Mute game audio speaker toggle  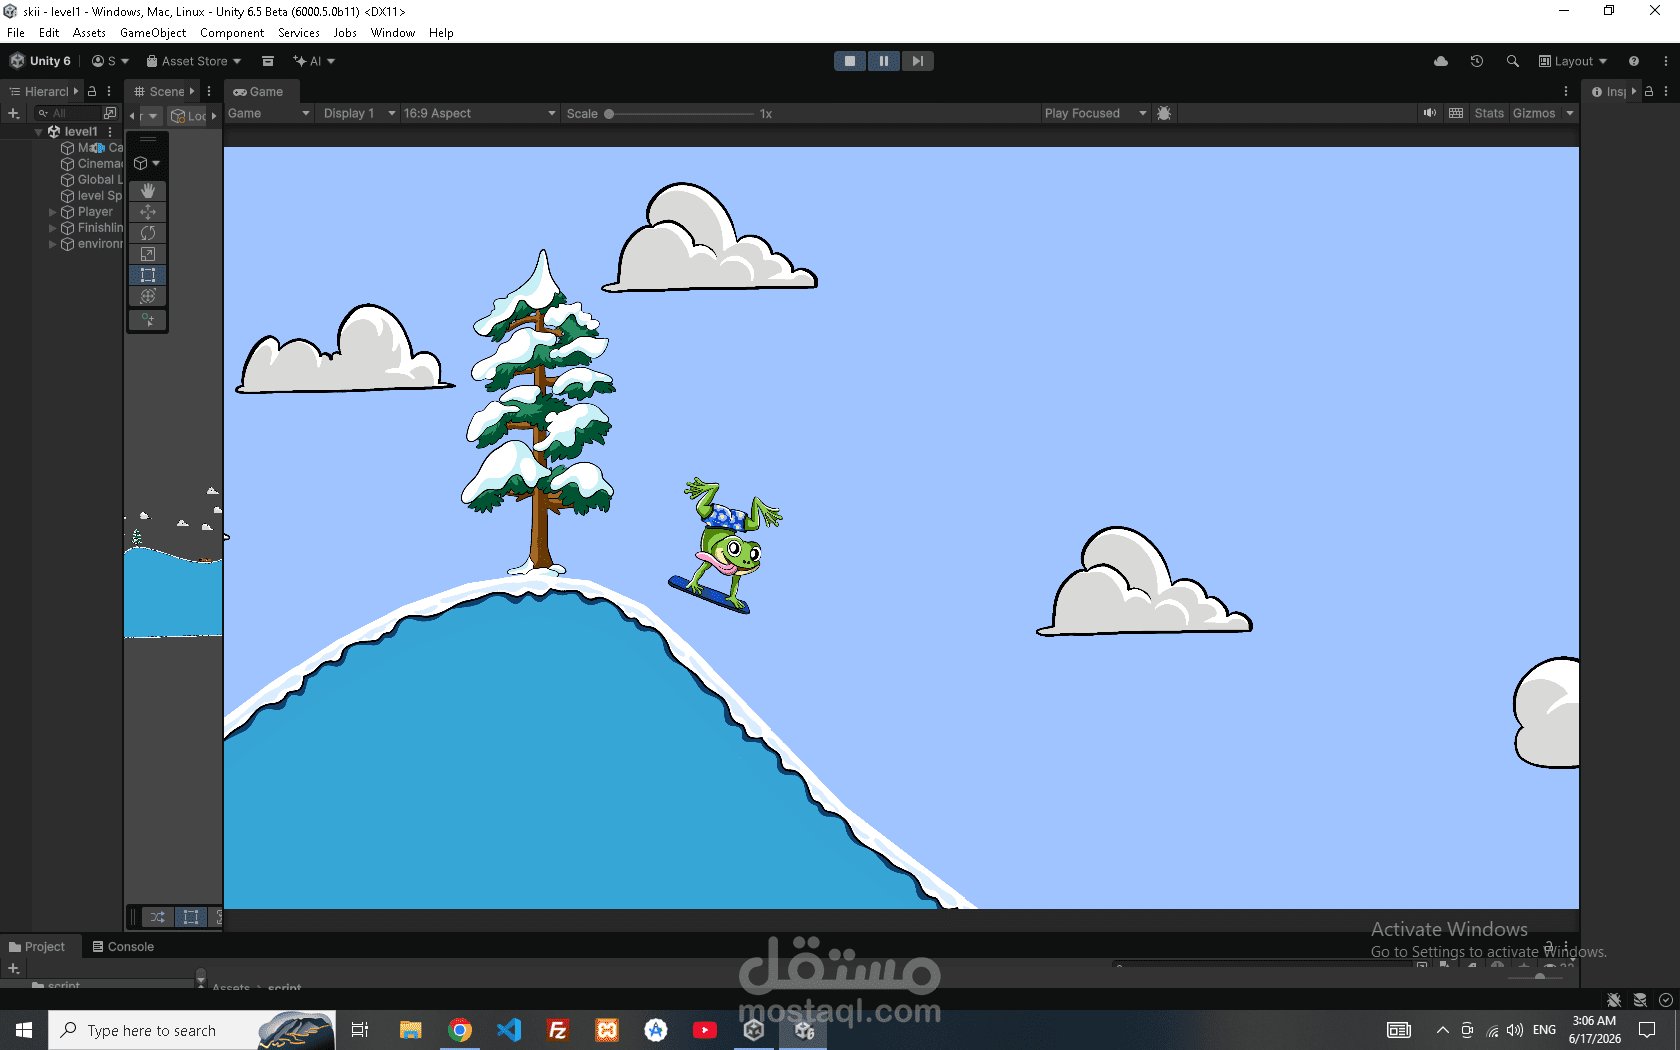1430,113
